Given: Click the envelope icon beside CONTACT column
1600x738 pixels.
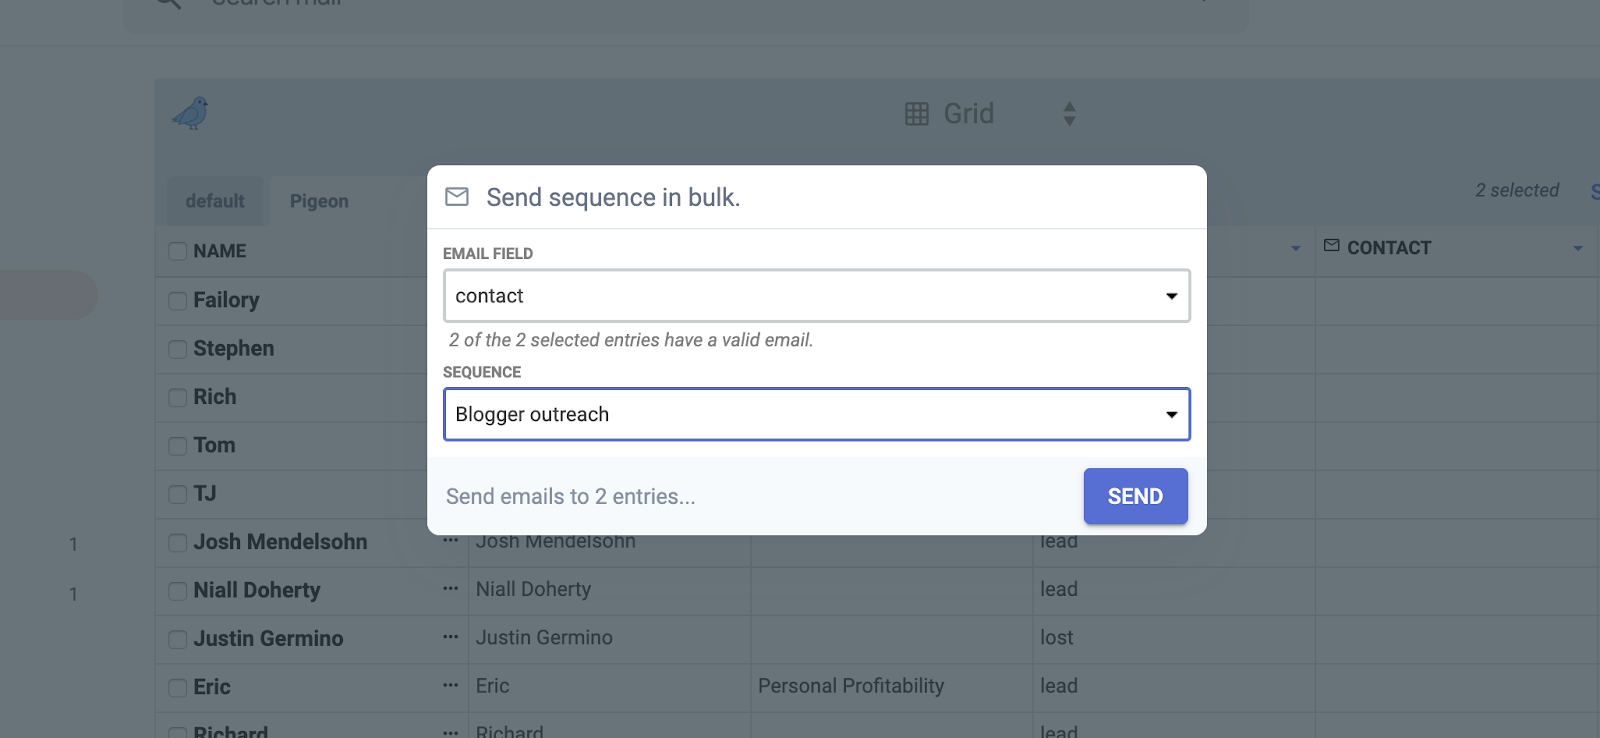Looking at the screenshot, I should (1331, 246).
